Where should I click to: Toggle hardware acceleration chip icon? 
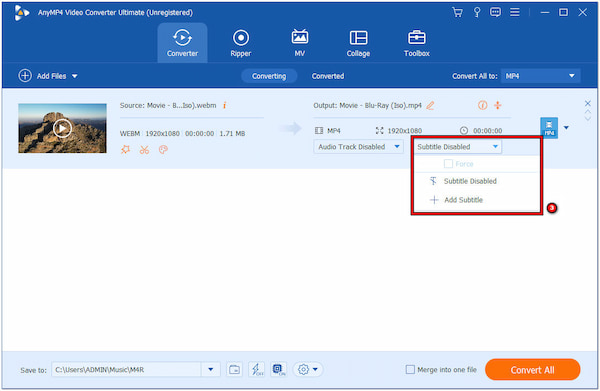coord(279,370)
